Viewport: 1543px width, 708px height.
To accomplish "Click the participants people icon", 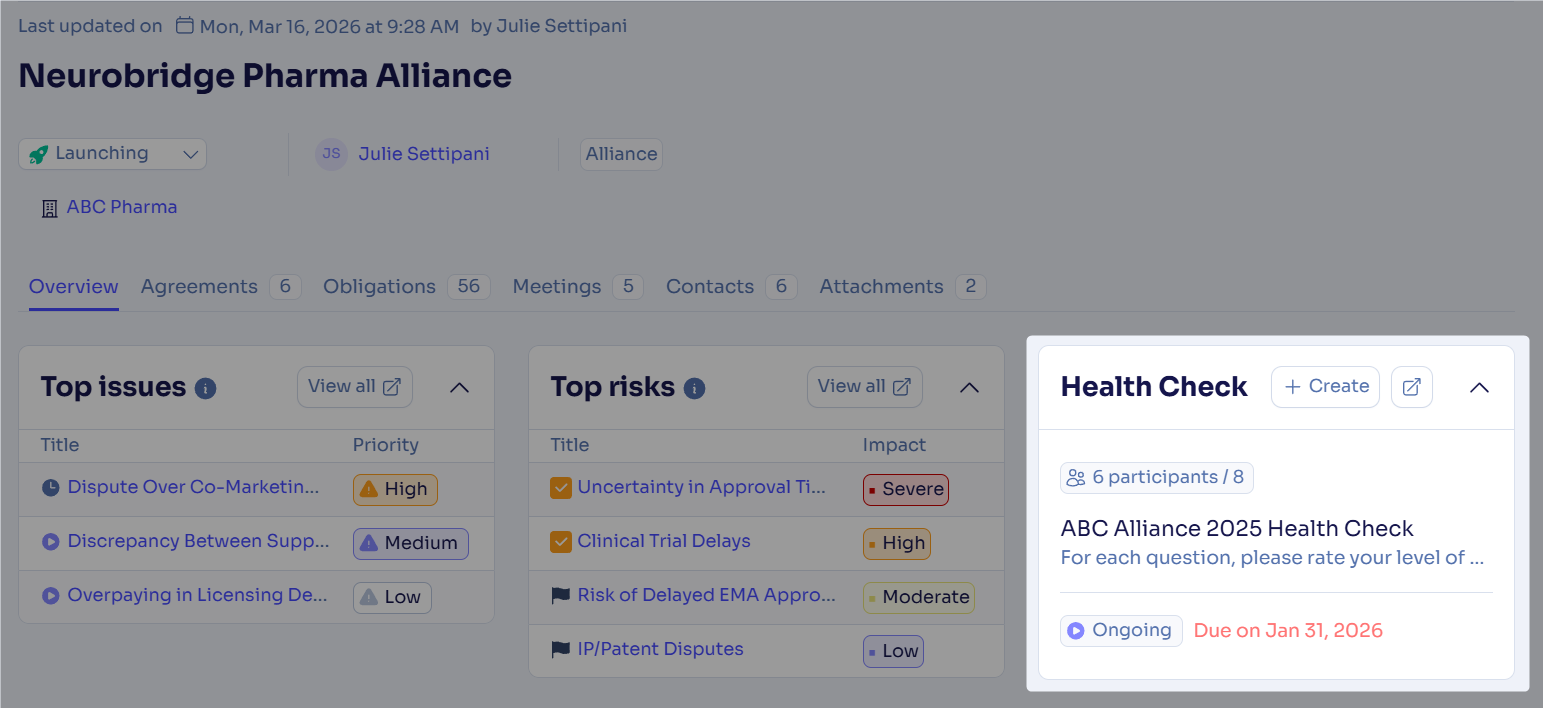I will (1076, 478).
